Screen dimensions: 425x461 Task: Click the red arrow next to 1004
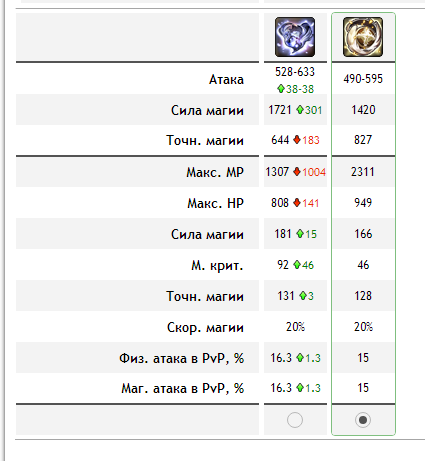coord(297,172)
